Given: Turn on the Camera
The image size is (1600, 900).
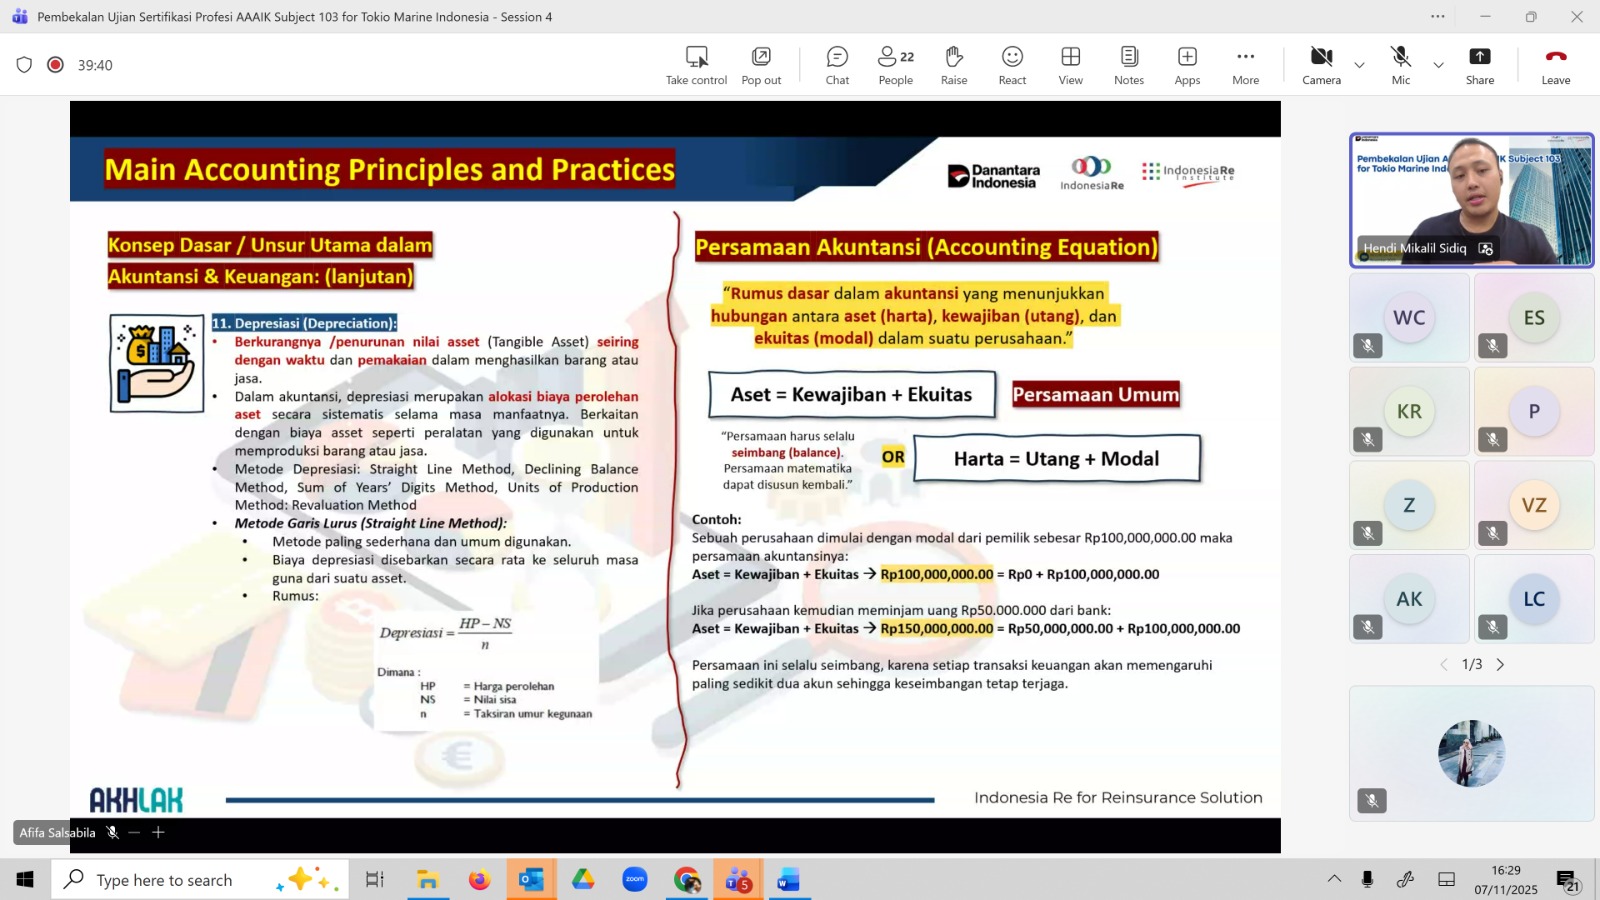Looking at the screenshot, I should coord(1321,65).
